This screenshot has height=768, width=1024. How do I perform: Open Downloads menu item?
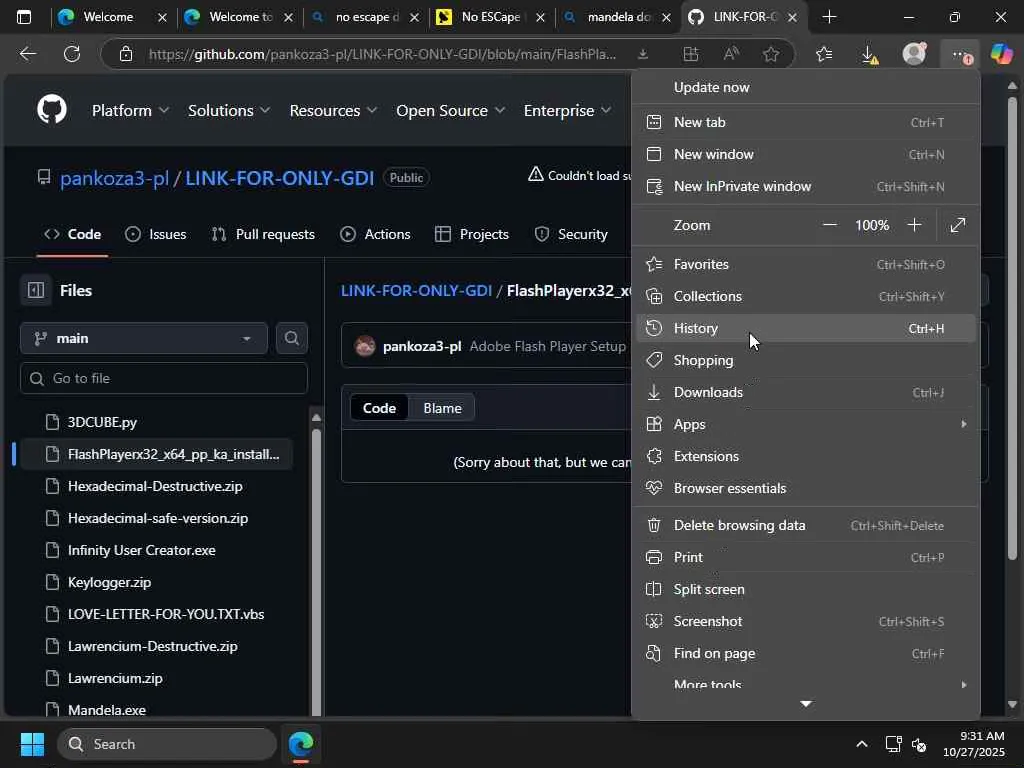806,392
